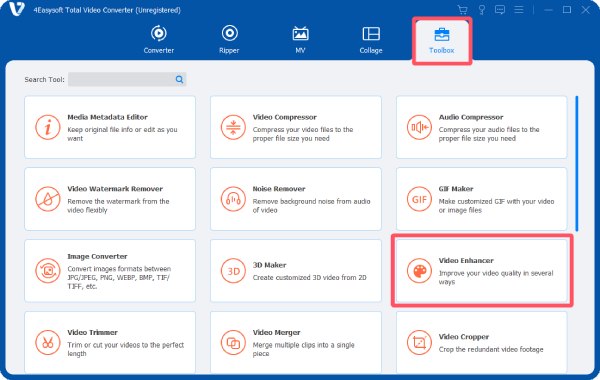The width and height of the screenshot is (600, 380).
Task: Click the 3D Maker icon
Action: [233, 271]
